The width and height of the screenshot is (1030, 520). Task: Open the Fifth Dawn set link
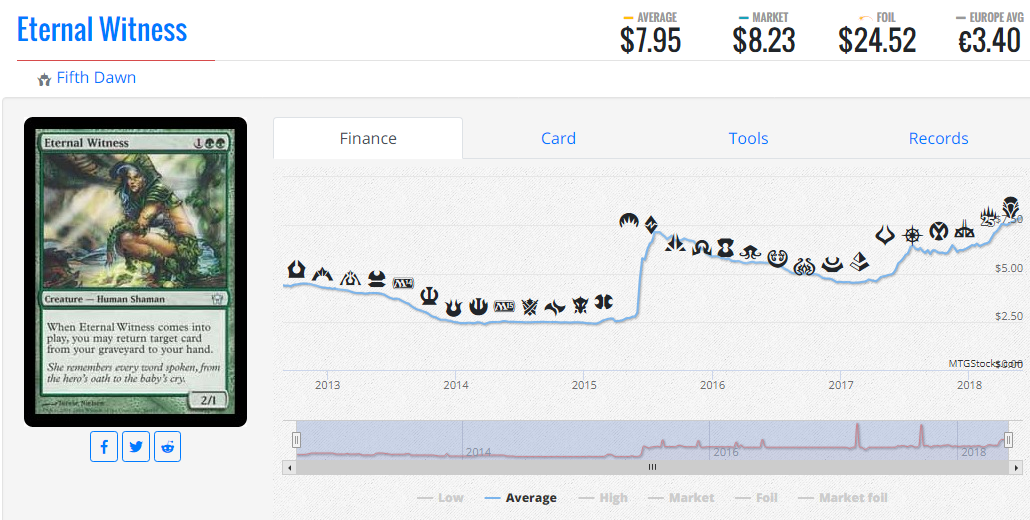coord(96,77)
